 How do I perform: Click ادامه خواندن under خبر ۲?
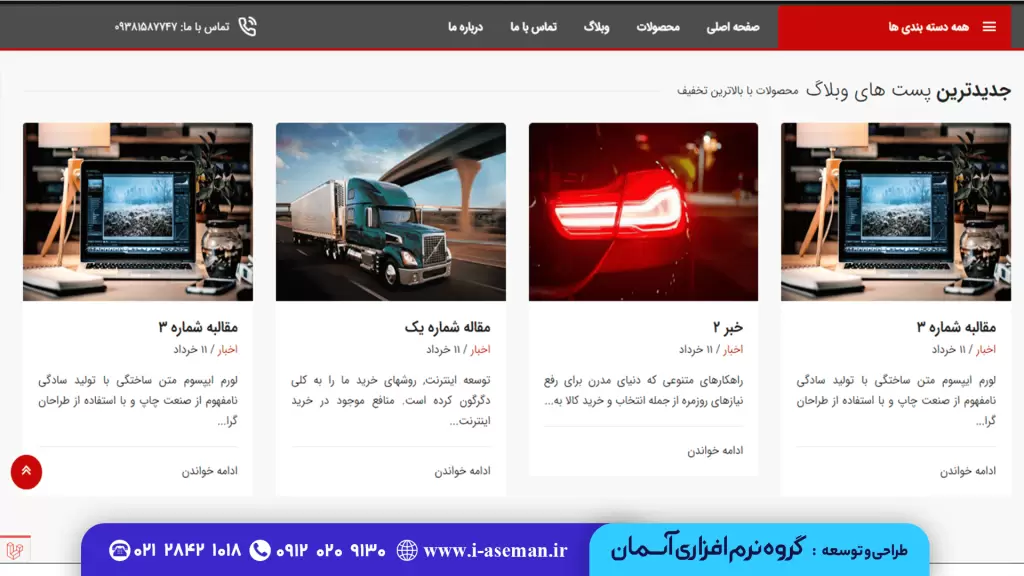[x=715, y=451]
